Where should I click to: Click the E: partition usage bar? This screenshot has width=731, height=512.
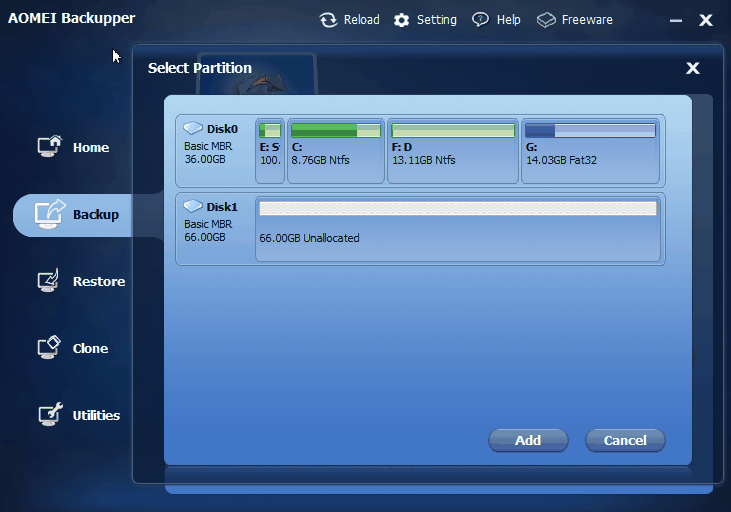(x=270, y=130)
